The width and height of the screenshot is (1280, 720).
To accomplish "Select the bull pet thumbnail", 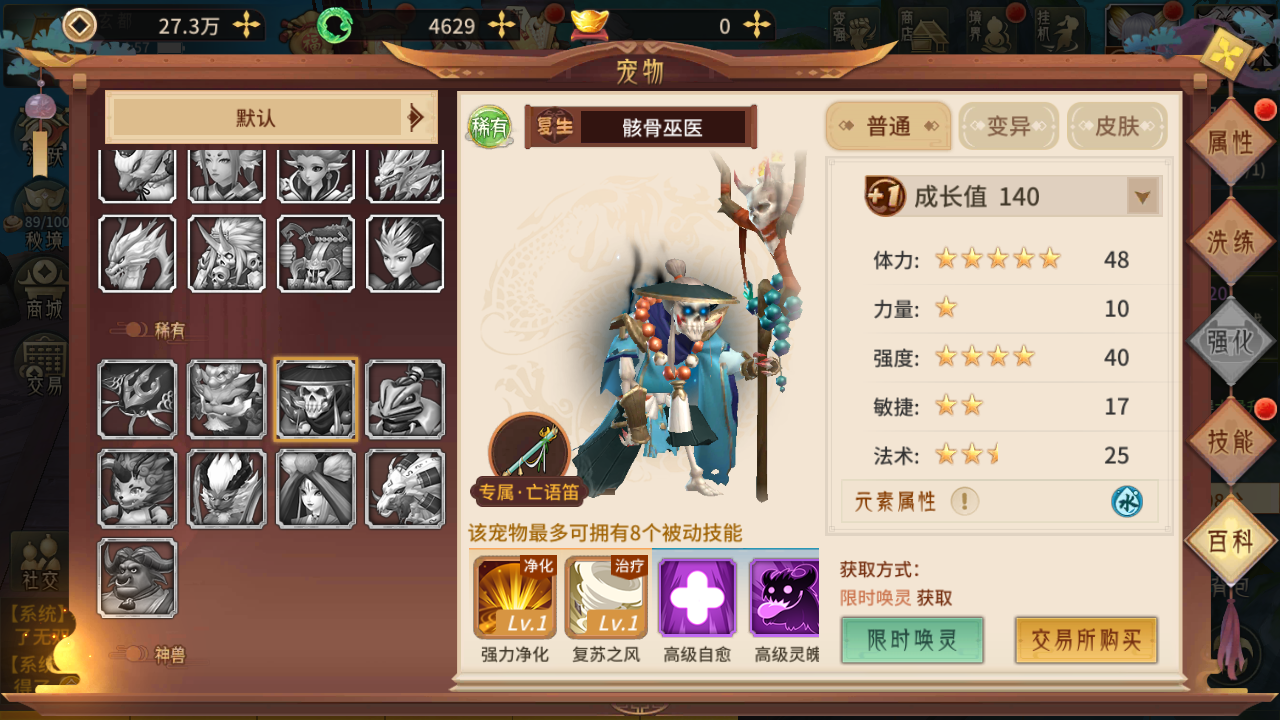I will 137,578.
